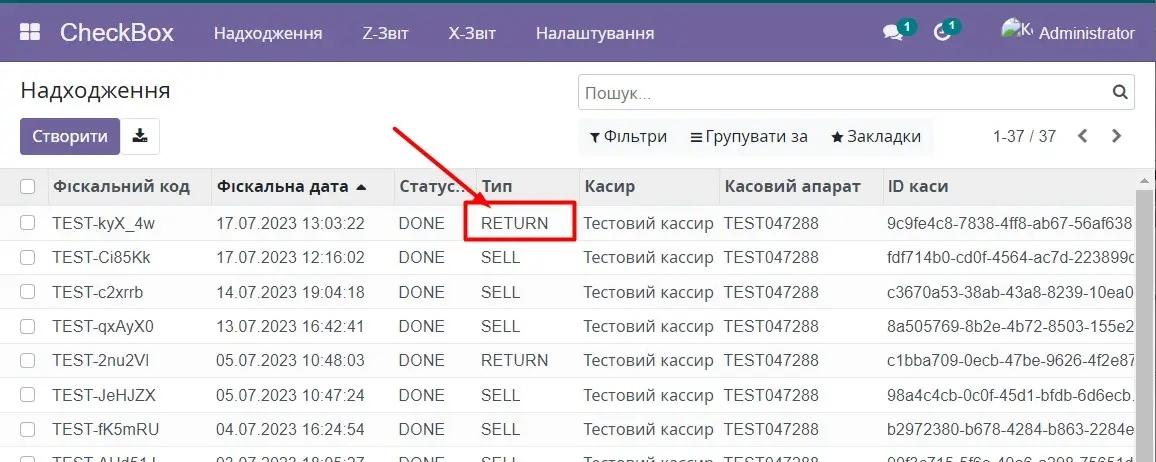Expand the Закладки favorites dropdown
1156x462 pixels.
click(x=876, y=137)
